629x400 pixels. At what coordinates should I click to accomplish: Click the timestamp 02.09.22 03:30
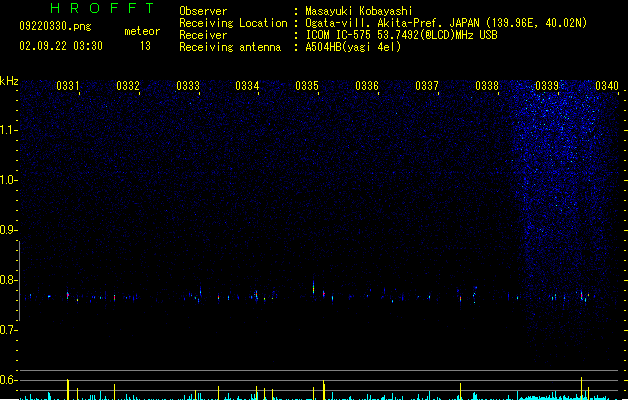tap(61, 46)
